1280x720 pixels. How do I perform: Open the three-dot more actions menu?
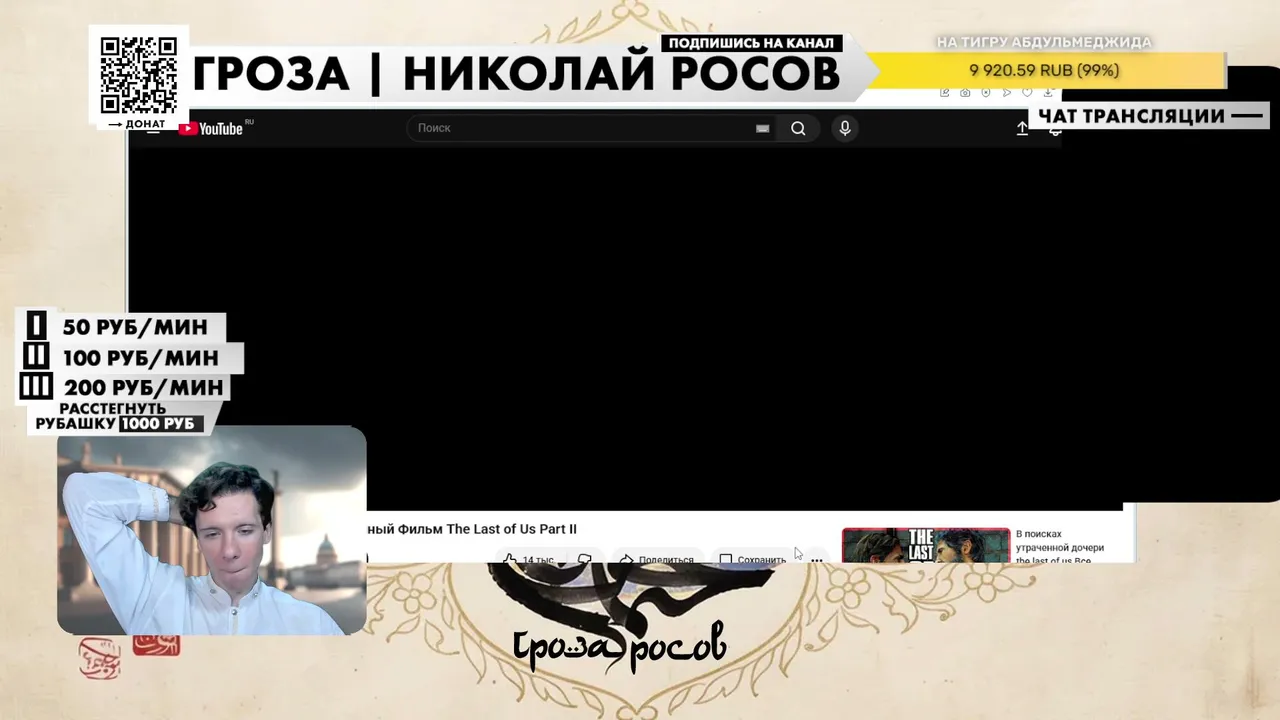816,559
